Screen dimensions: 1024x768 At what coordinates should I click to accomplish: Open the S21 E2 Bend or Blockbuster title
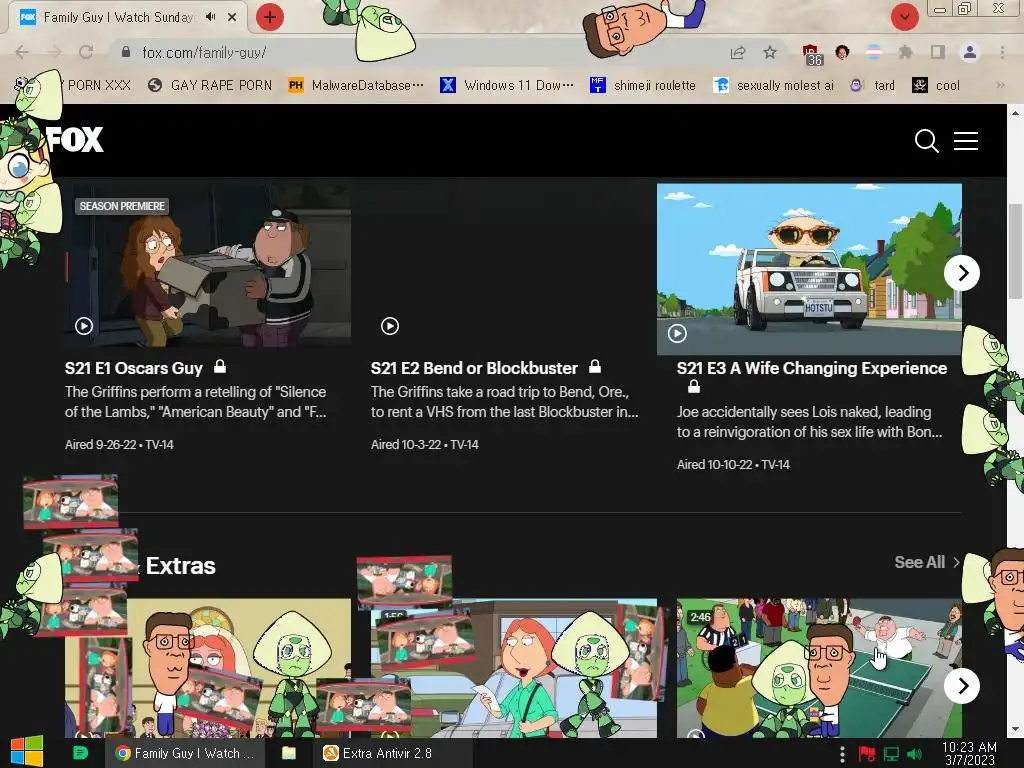[x=474, y=368]
